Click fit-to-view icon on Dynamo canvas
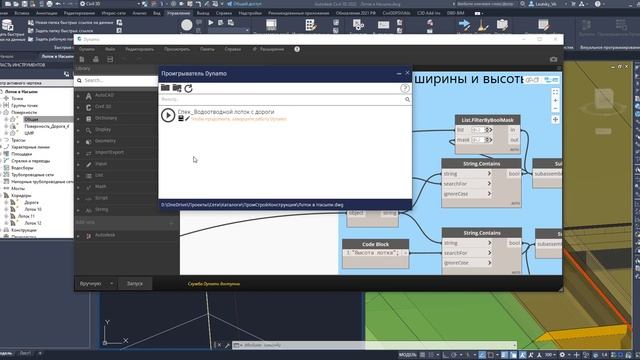The height and width of the screenshot is (360, 640). click(555, 92)
